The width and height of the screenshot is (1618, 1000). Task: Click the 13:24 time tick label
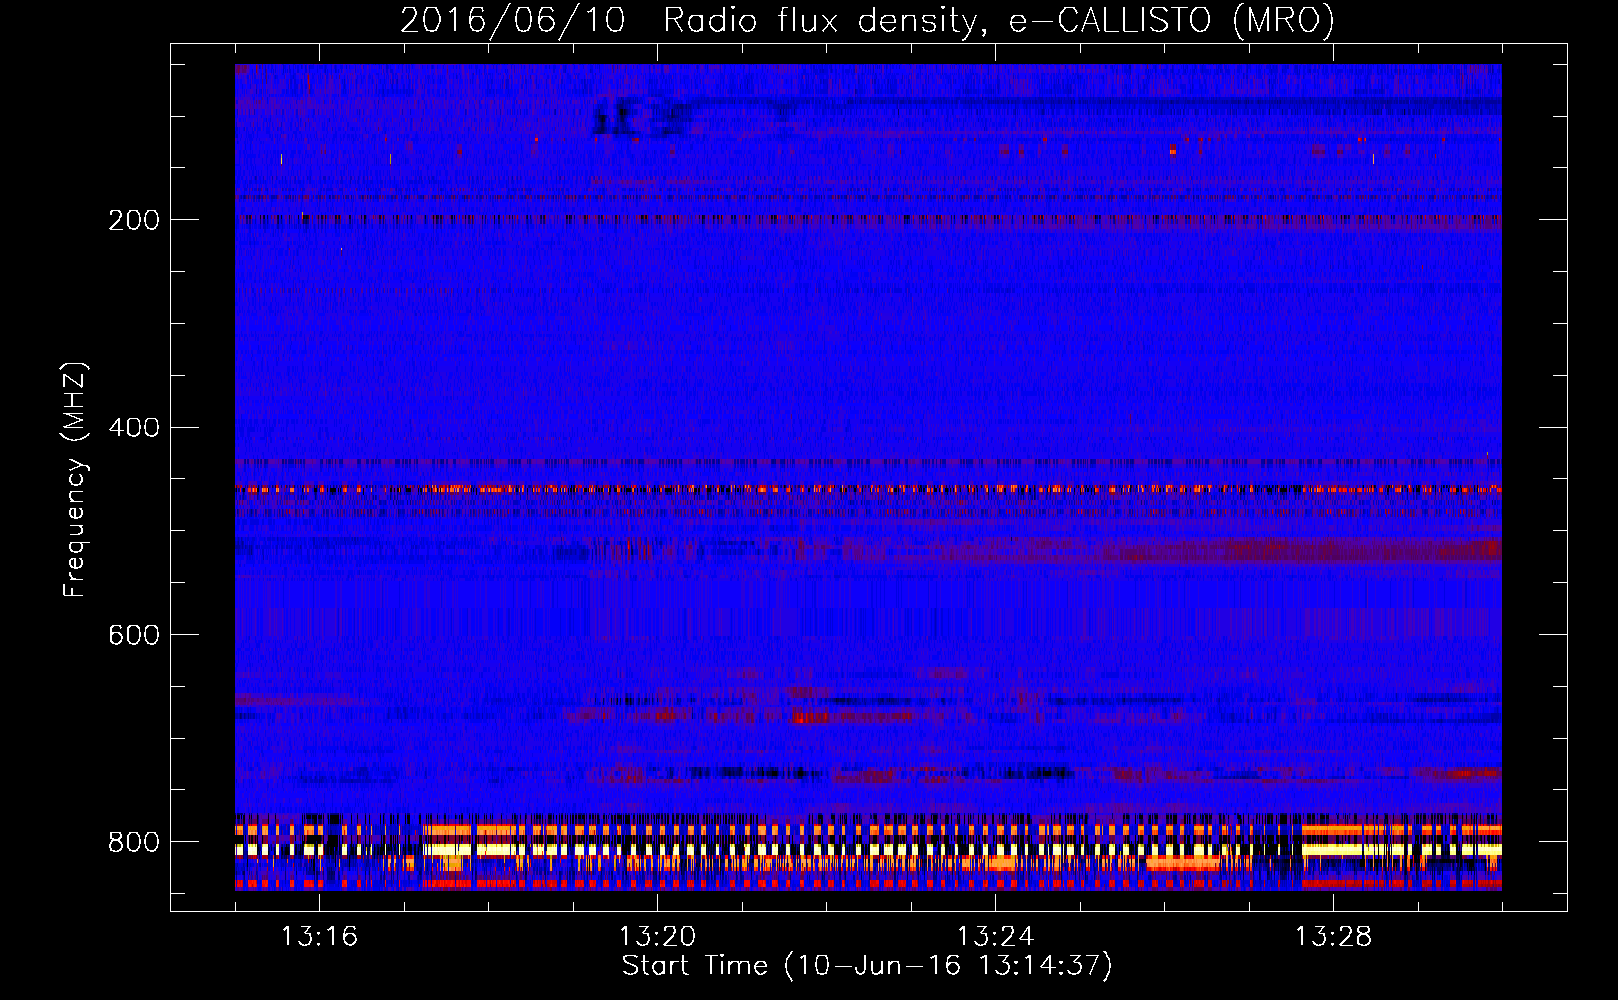(x=995, y=937)
